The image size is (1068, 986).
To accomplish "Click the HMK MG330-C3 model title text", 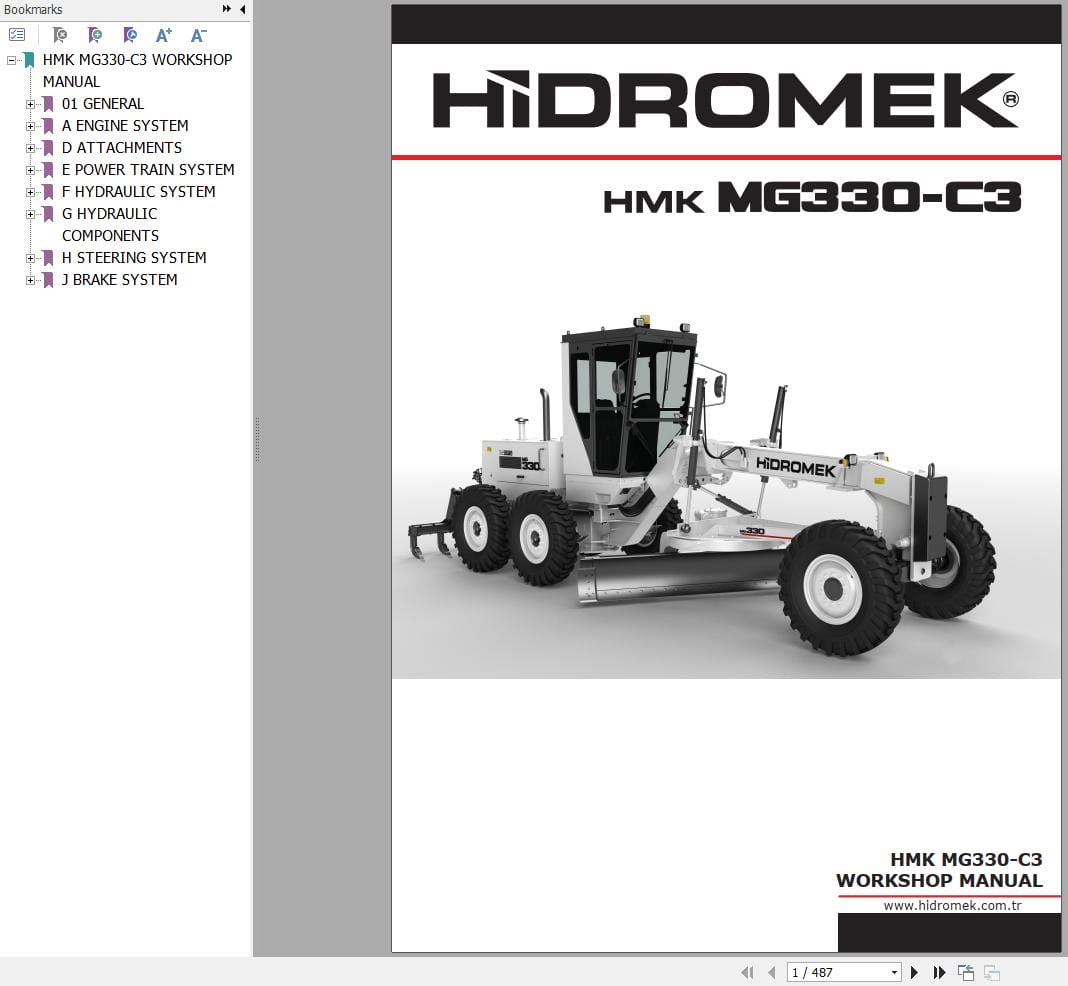I will point(812,197).
